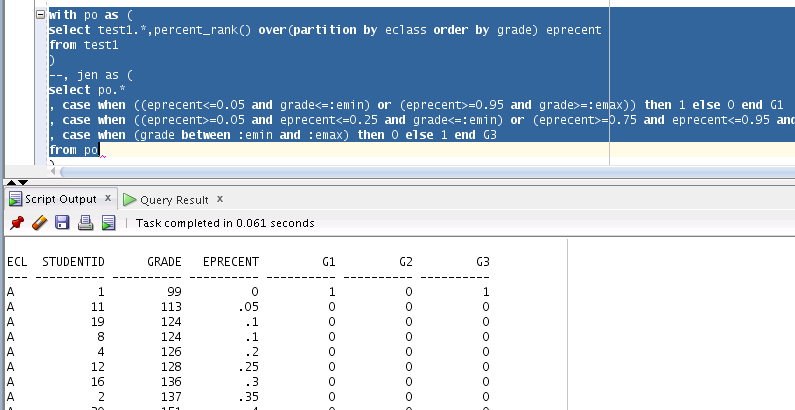Click eprecent value .05 in output
795x410 pixels.
(248, 307)
